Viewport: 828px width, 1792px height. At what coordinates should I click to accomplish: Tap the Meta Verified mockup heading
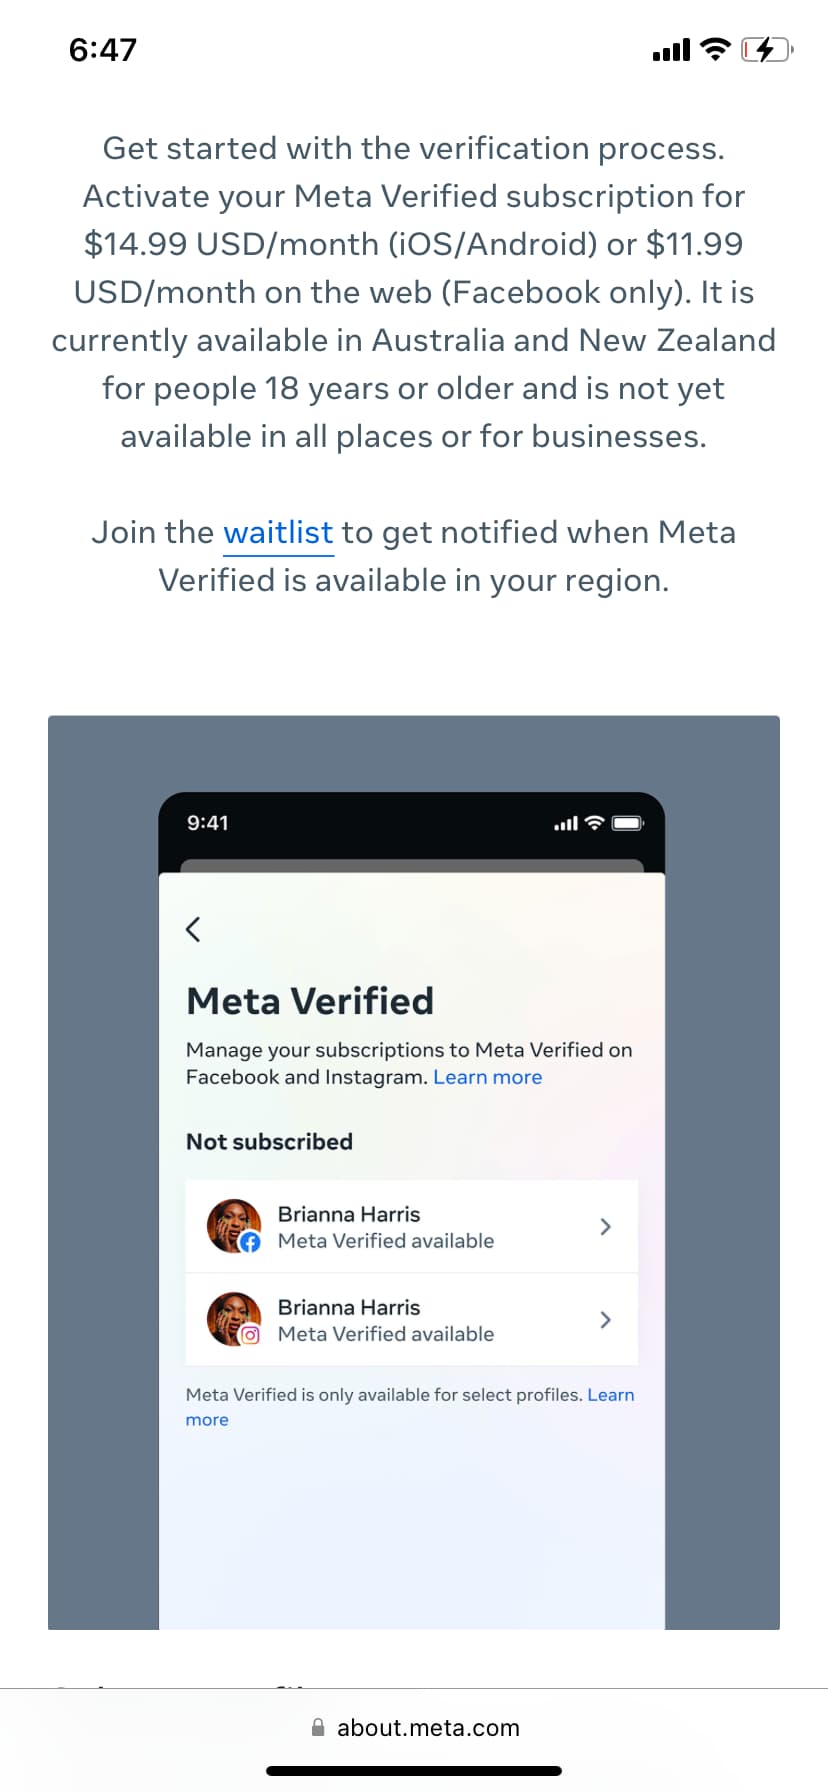pyautogui.click(x=310, y=1001)
